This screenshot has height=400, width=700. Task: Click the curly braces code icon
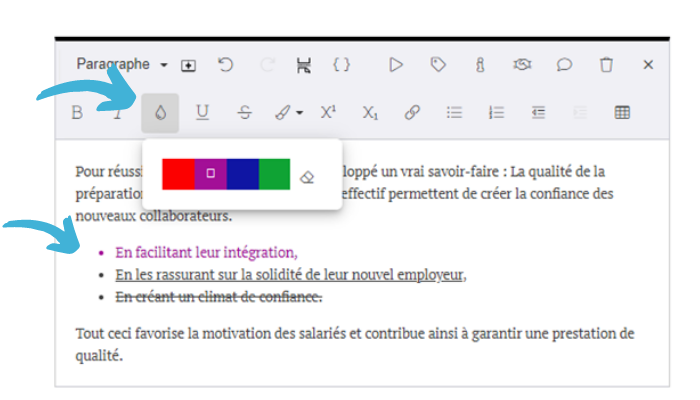(x=342, y=64)
